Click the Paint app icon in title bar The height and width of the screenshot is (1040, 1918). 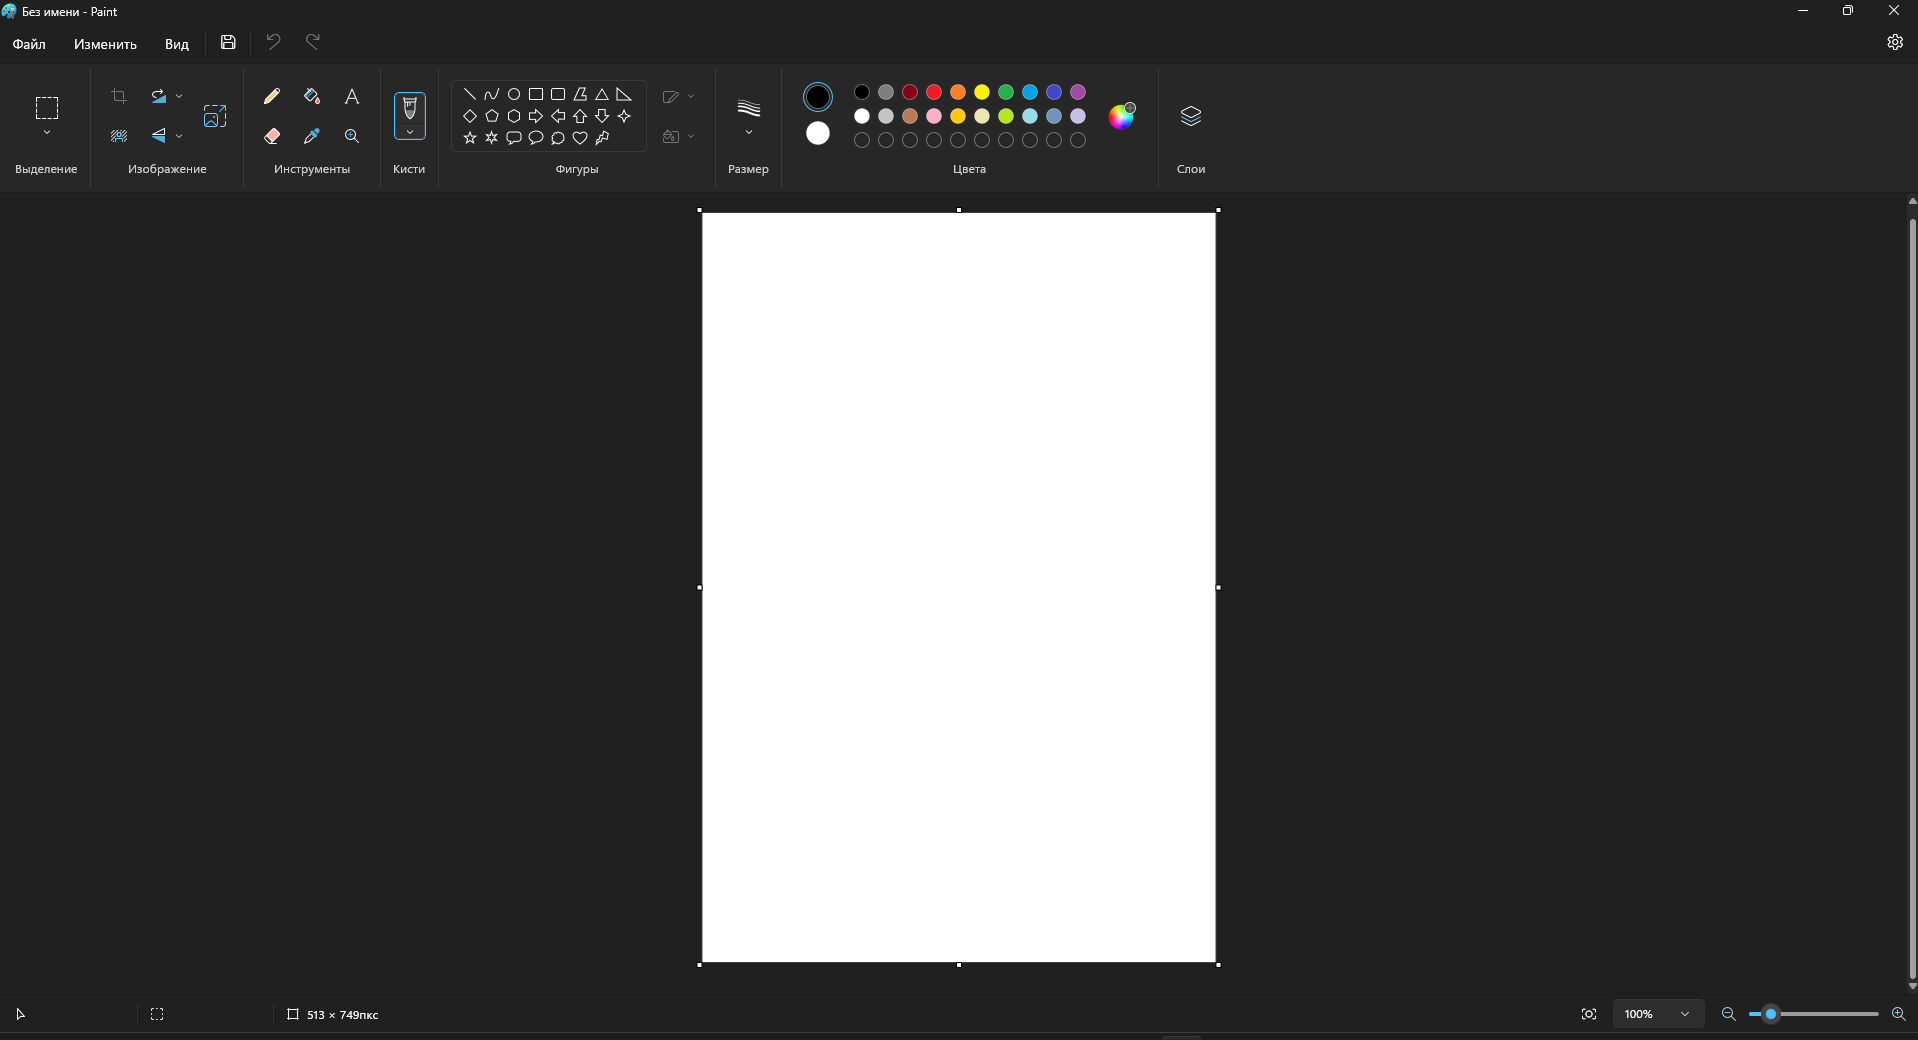pyautogui.click(x=9, y=11)
